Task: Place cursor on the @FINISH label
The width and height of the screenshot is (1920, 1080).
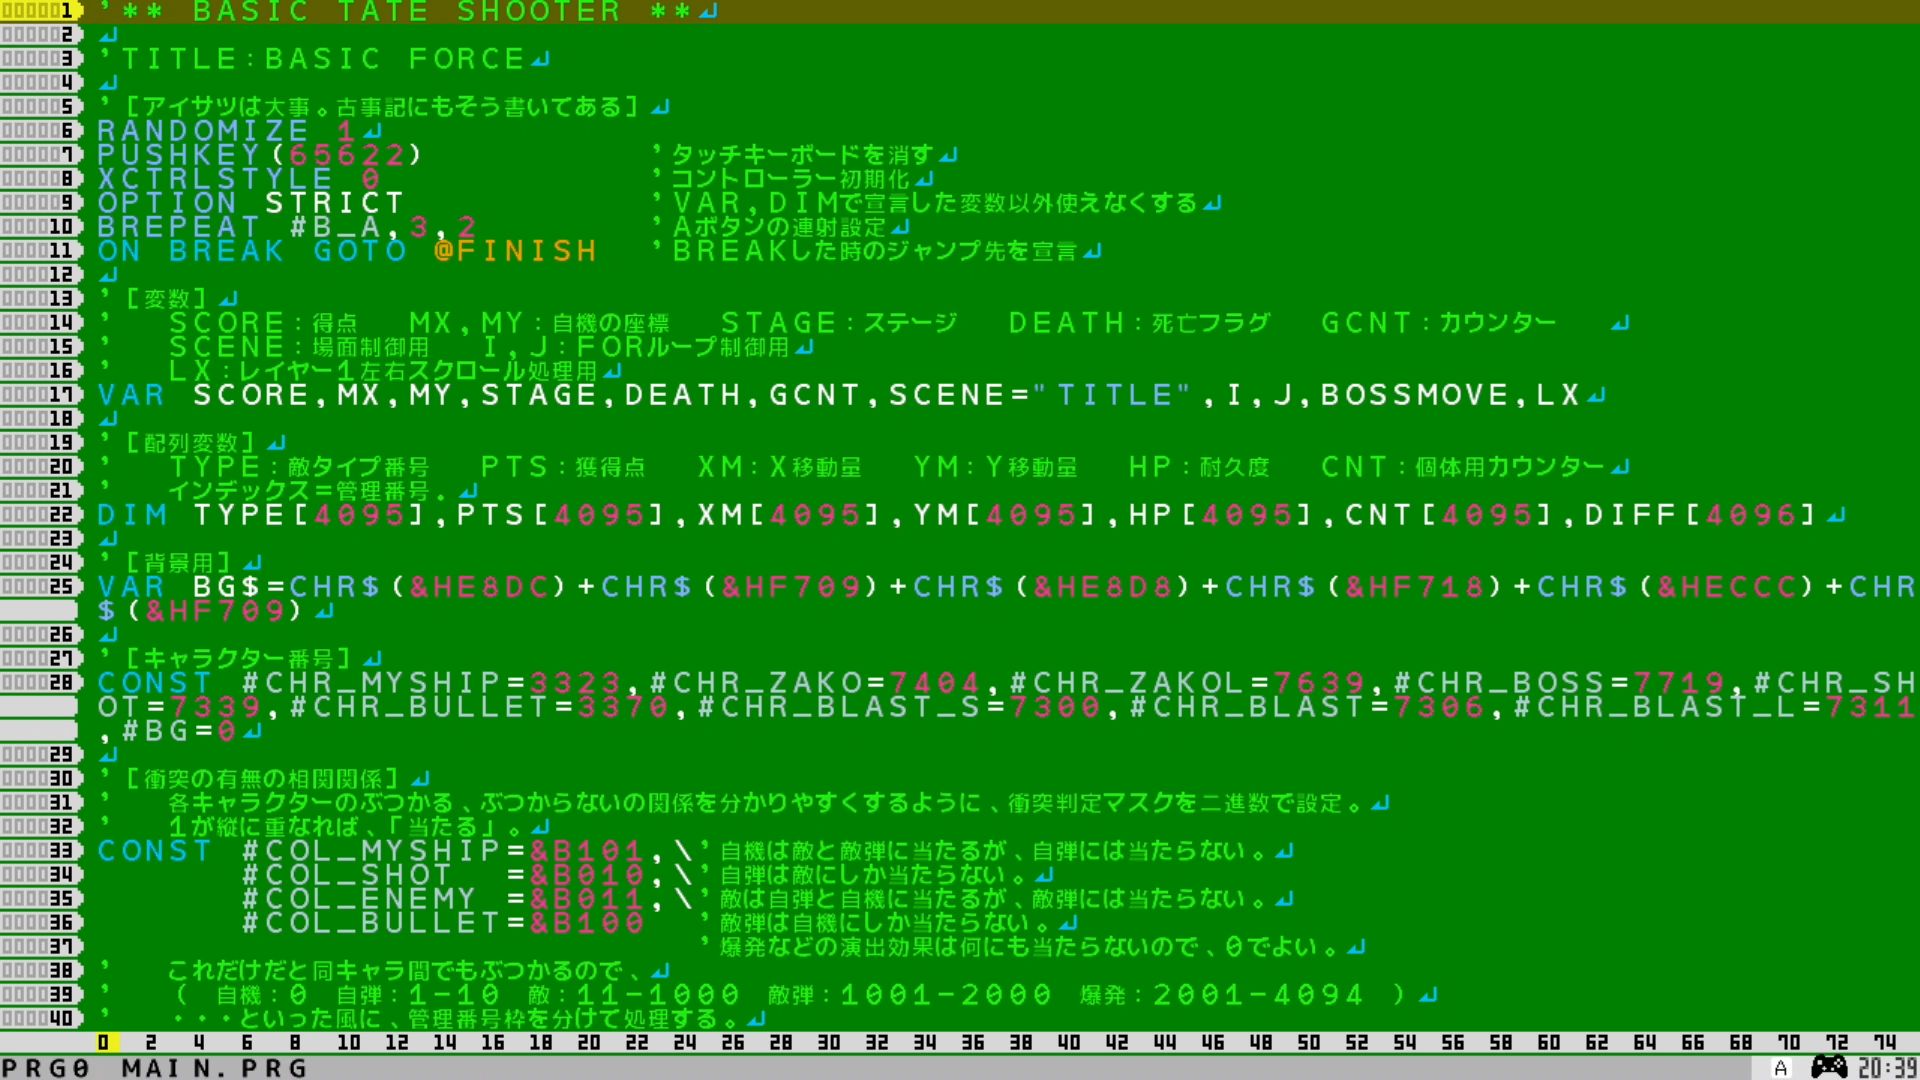Action: coord(516,251)
